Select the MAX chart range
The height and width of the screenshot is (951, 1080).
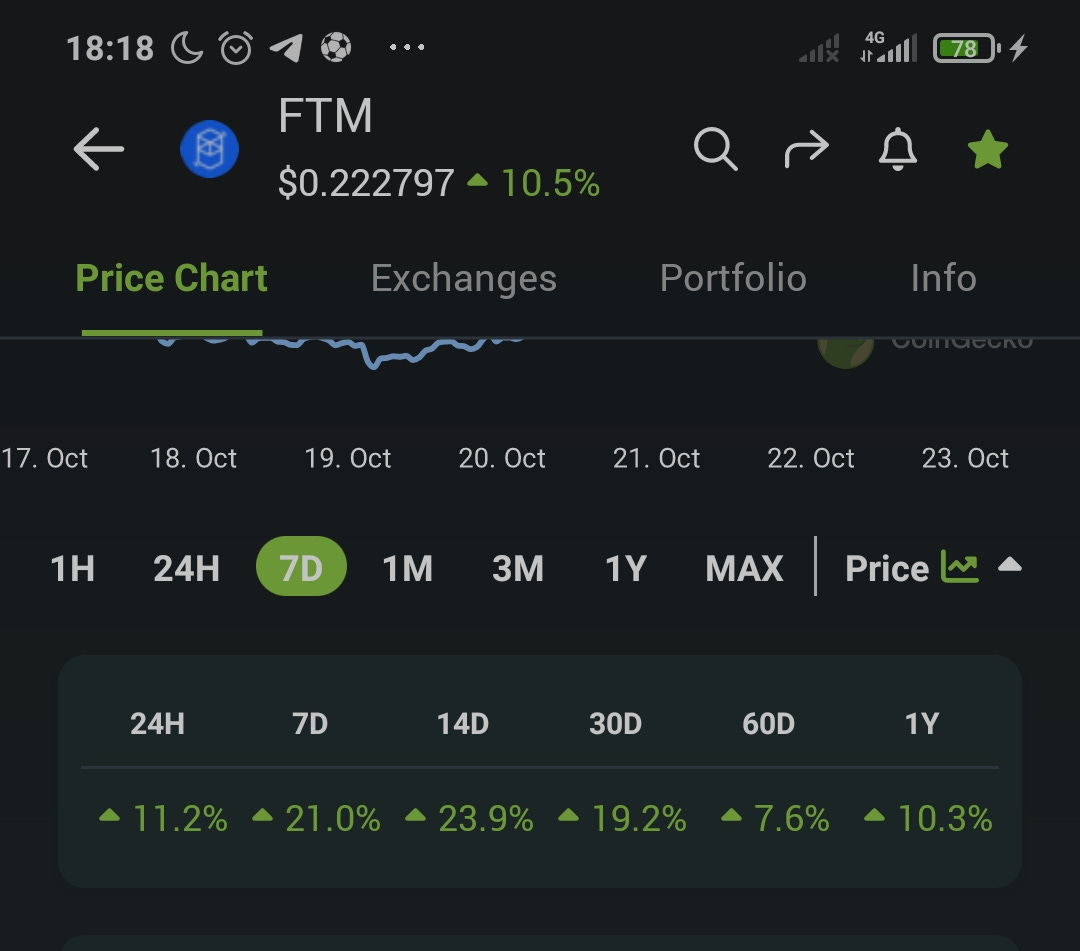click(x=744, y=569)
